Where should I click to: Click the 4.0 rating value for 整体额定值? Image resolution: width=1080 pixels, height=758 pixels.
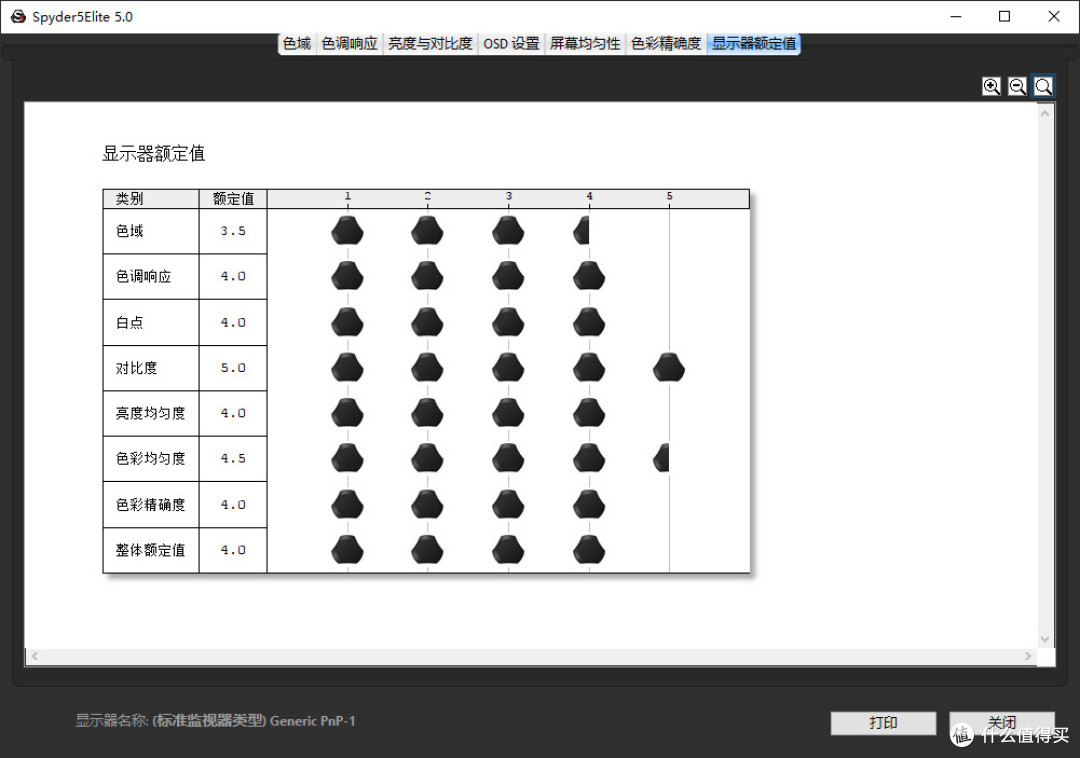tap(233, 550)
